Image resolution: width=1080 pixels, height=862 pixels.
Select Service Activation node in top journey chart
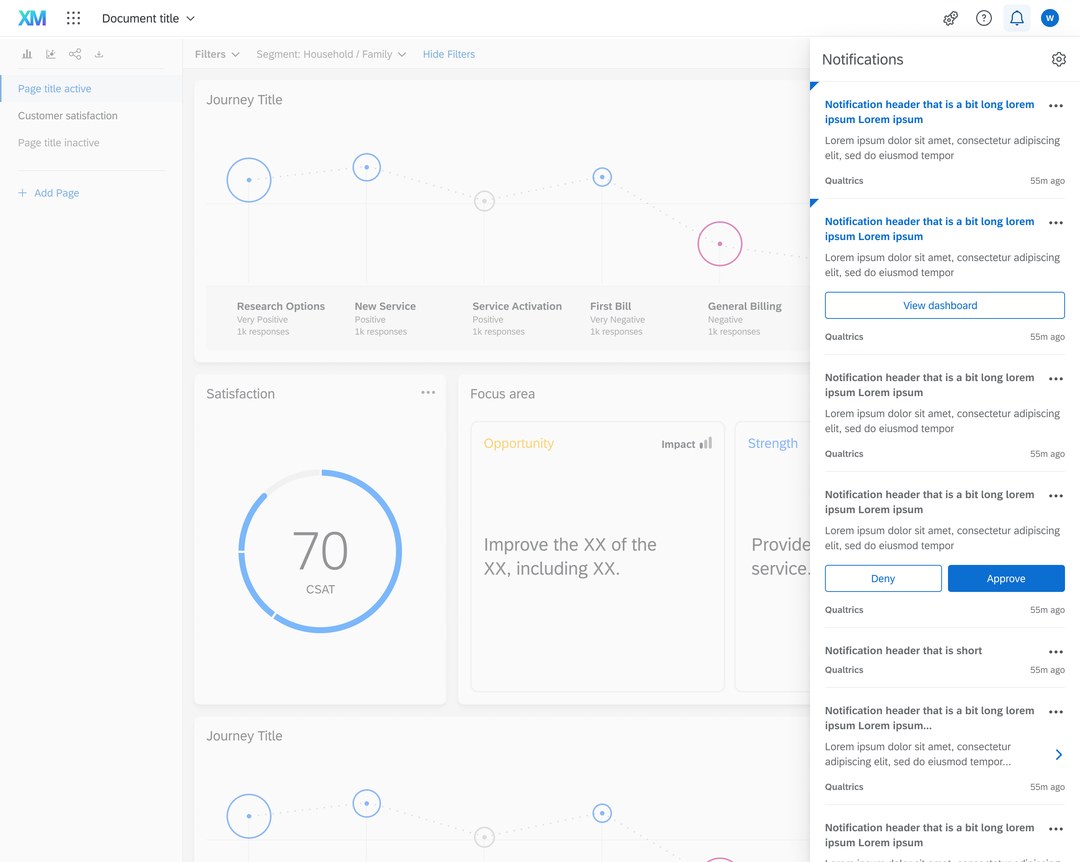tap(484, 201)
